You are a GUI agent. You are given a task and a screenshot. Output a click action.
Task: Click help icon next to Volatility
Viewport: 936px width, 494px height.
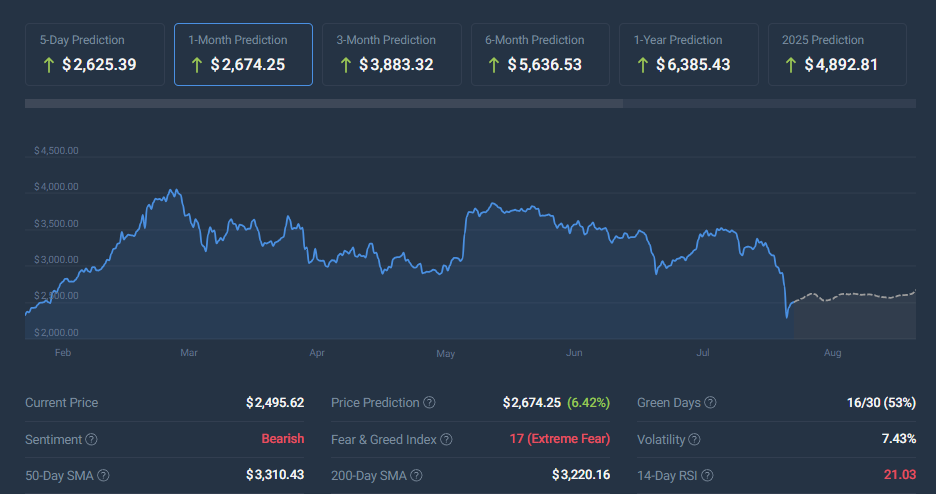[x=694, y=439]
